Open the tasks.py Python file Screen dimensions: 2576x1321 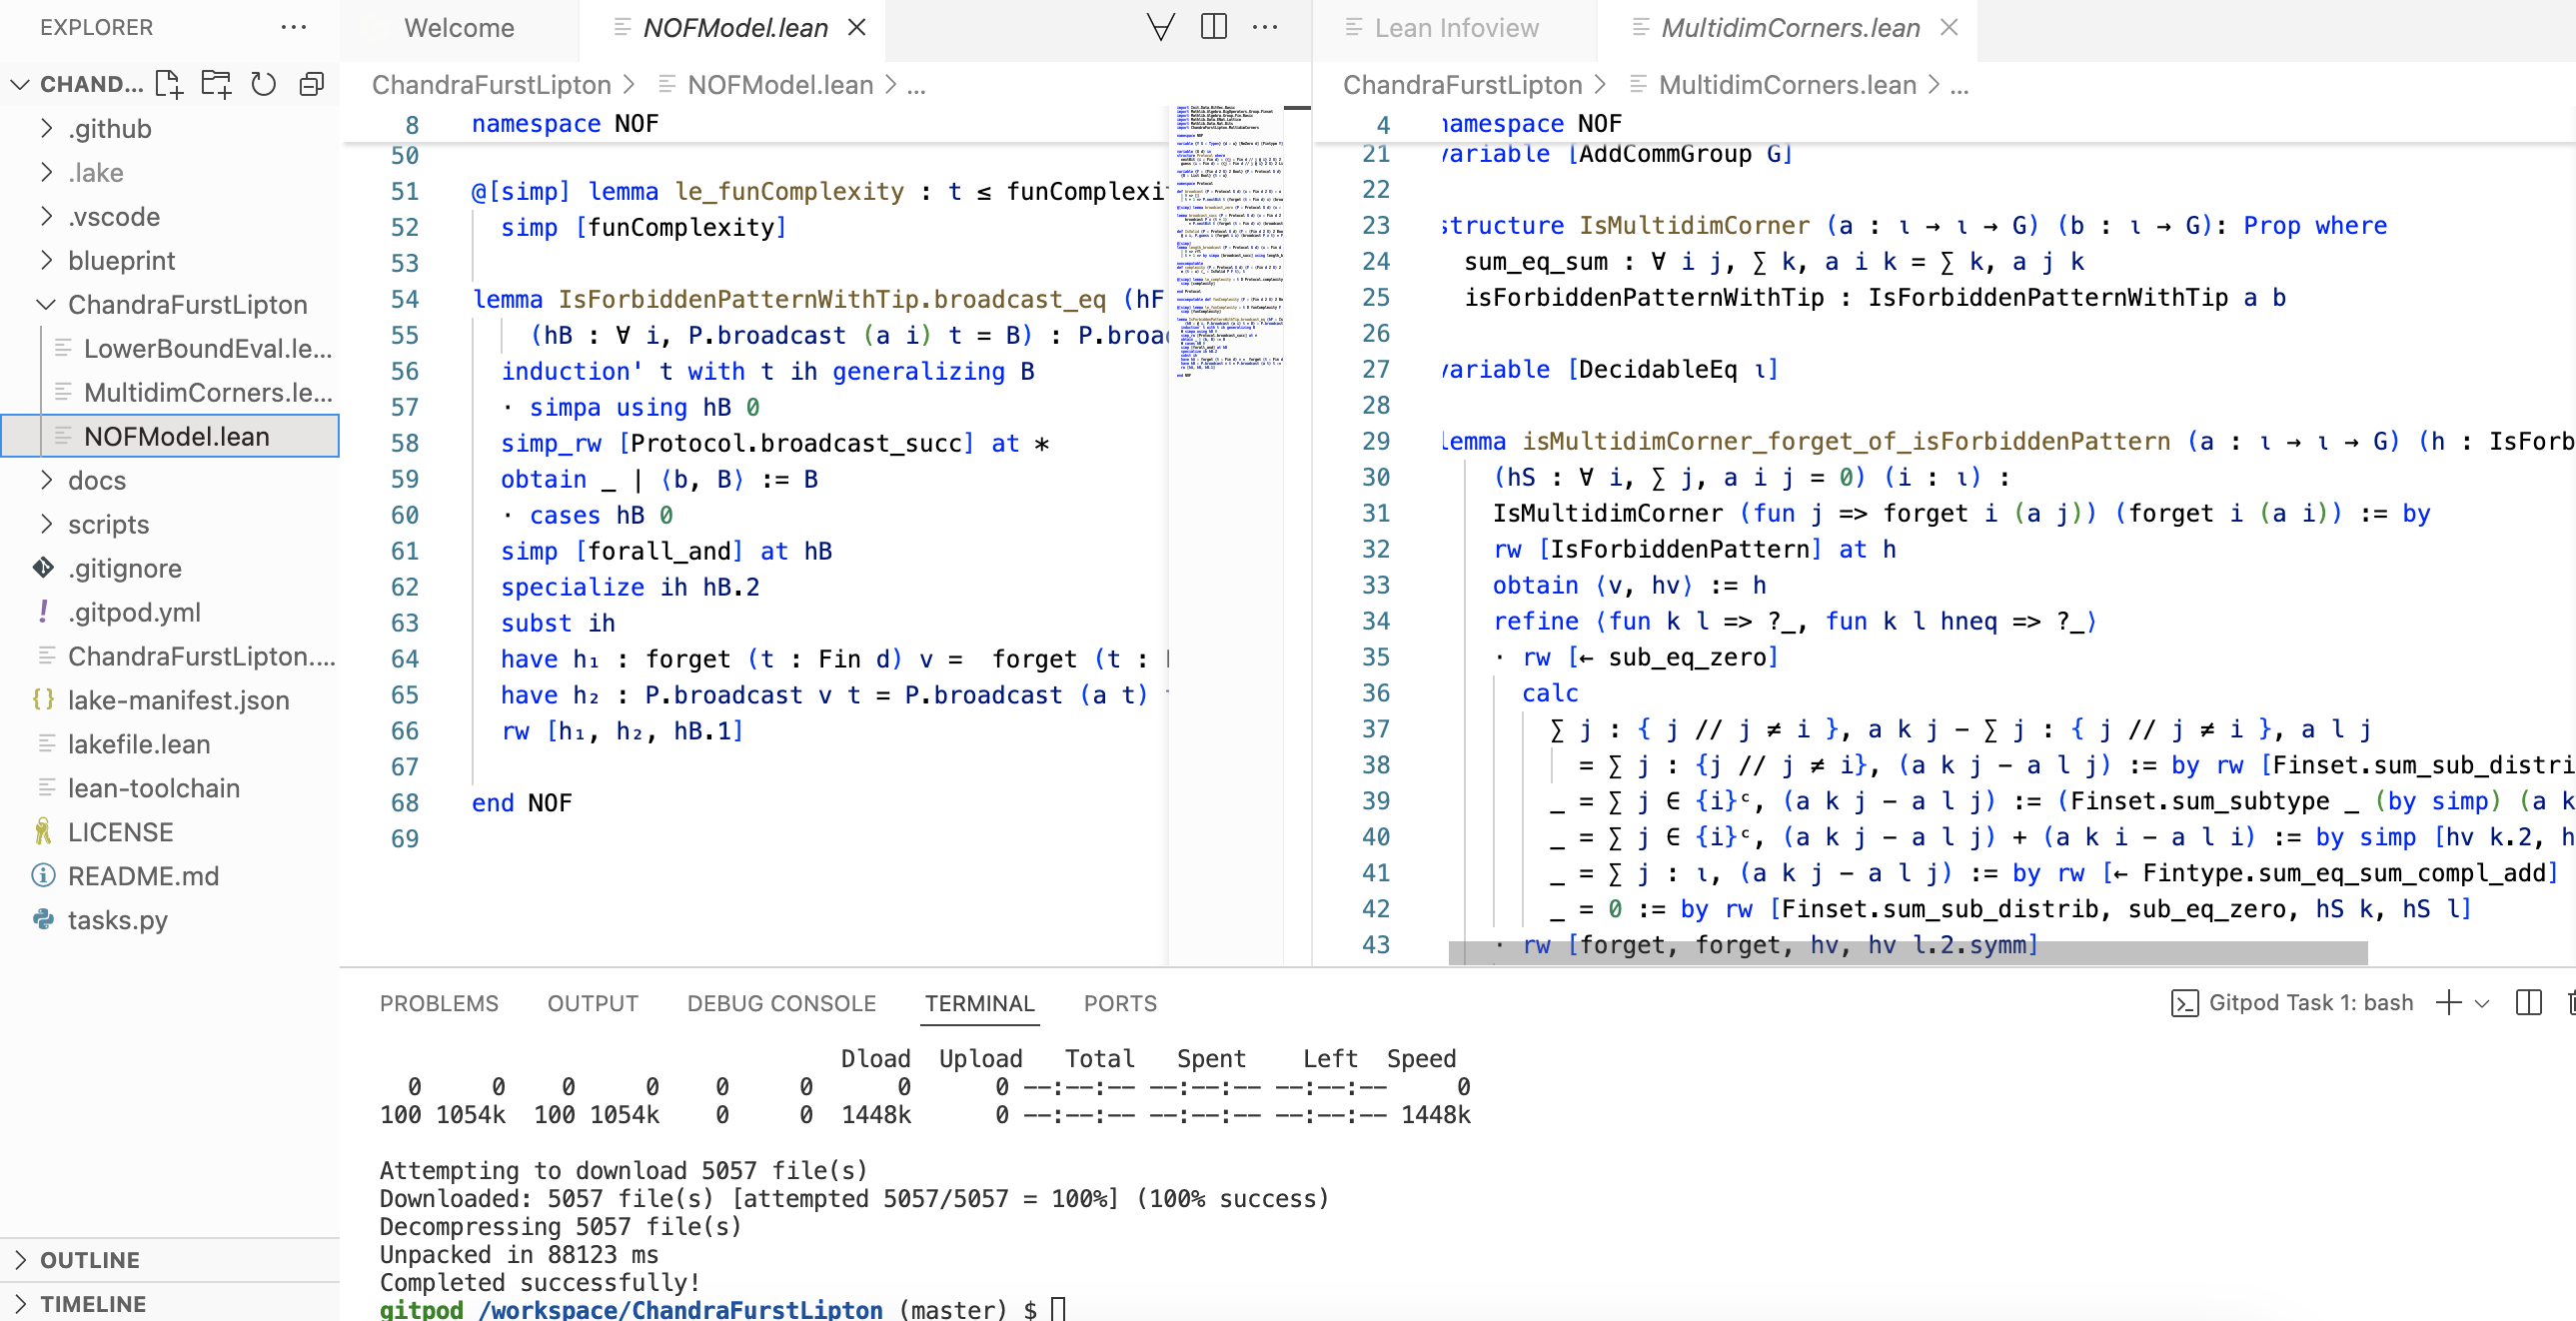(117, 920)
